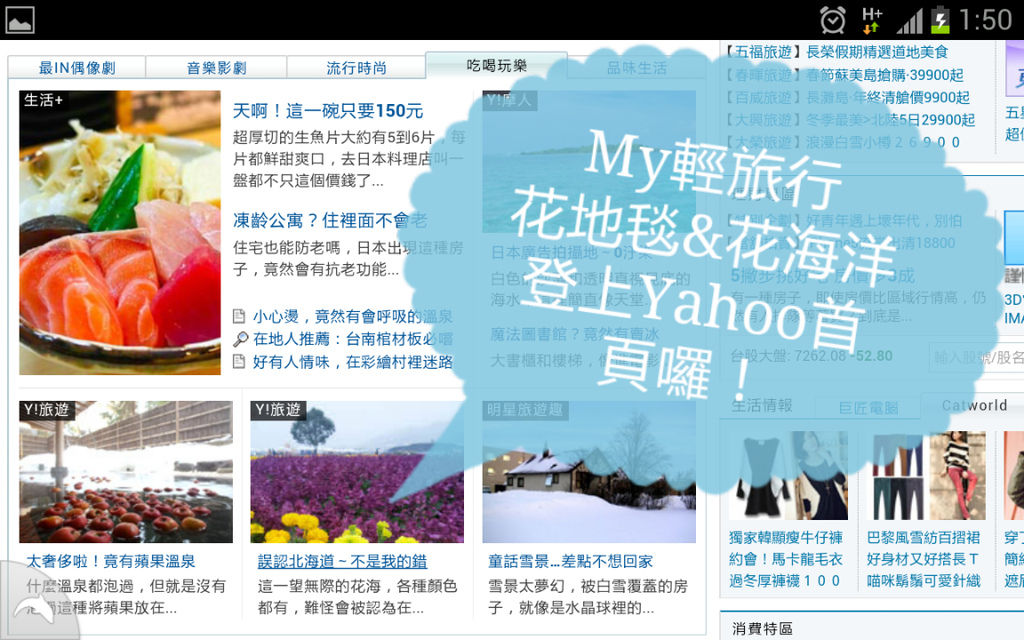Switch to the 流行時尚 tab
Image resolution: width=1024 pixels, height=640 pixels.
coord(357,68)
